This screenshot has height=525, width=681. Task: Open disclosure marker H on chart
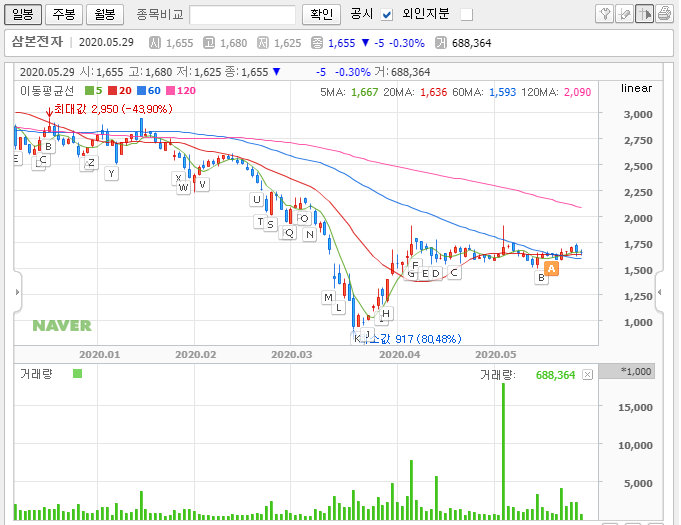click(x=386, y=314)
